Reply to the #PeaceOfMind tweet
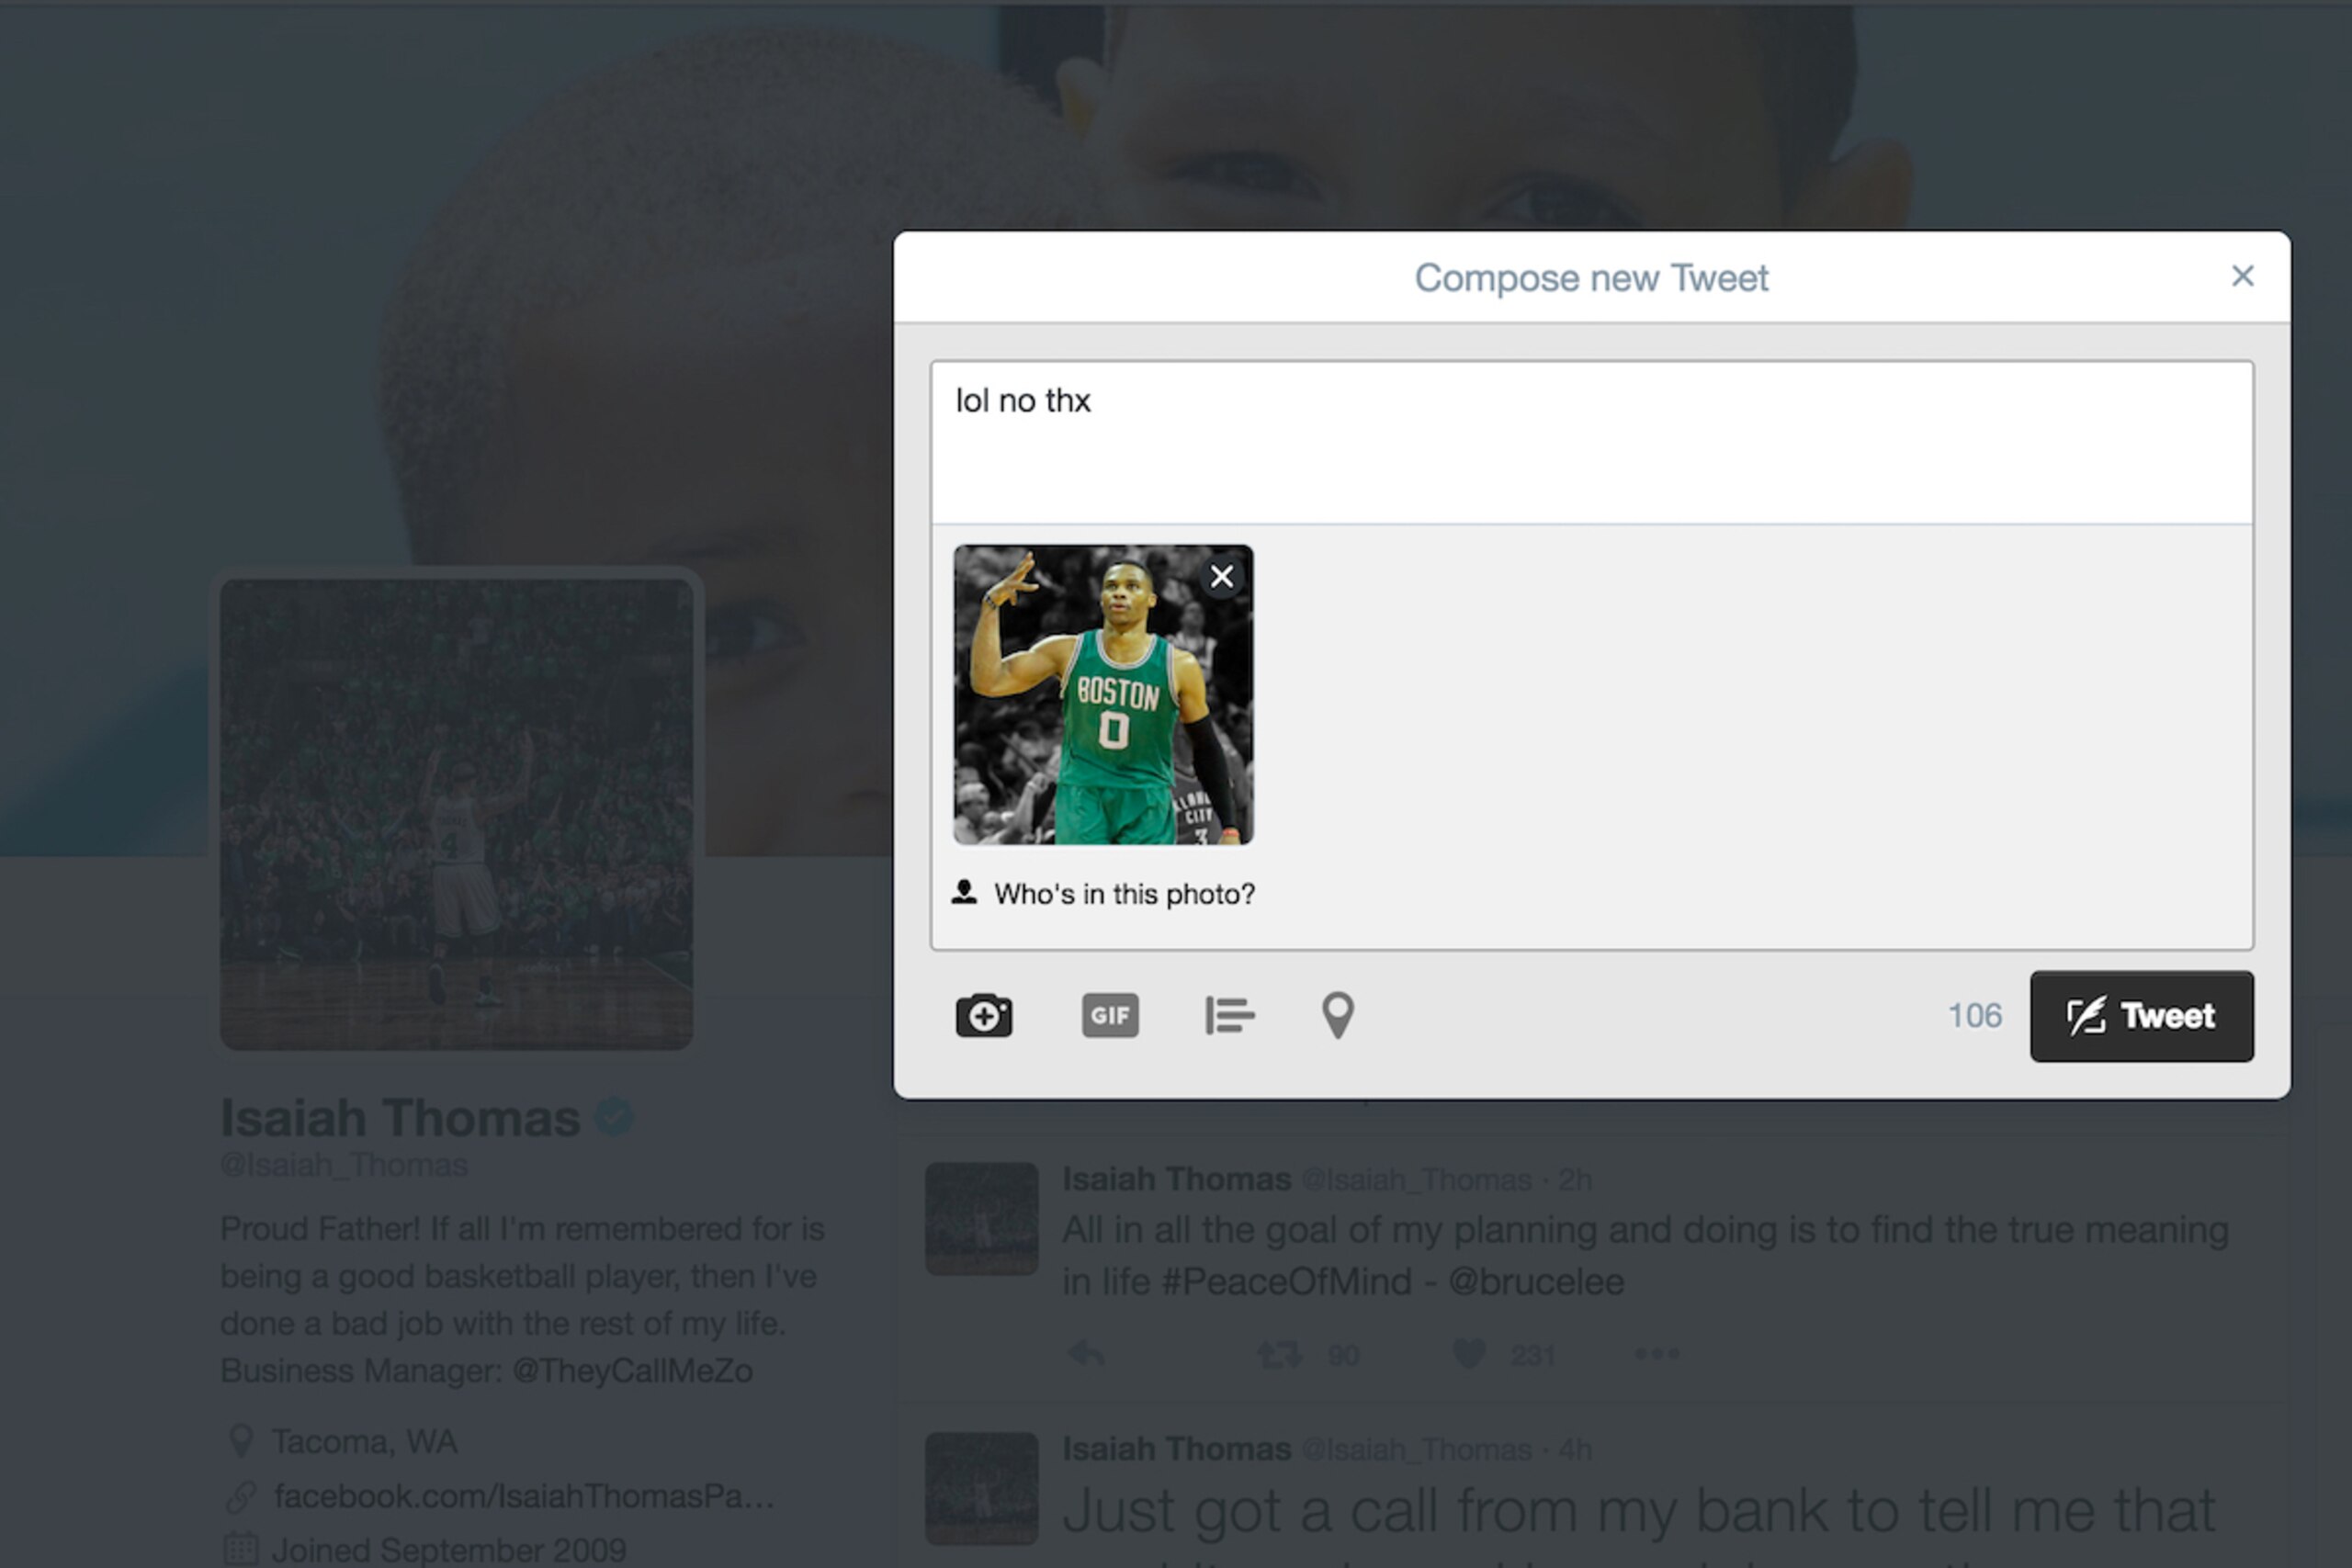The height and width of the screenshot is (1568, 2352). pos(1086,1355)
